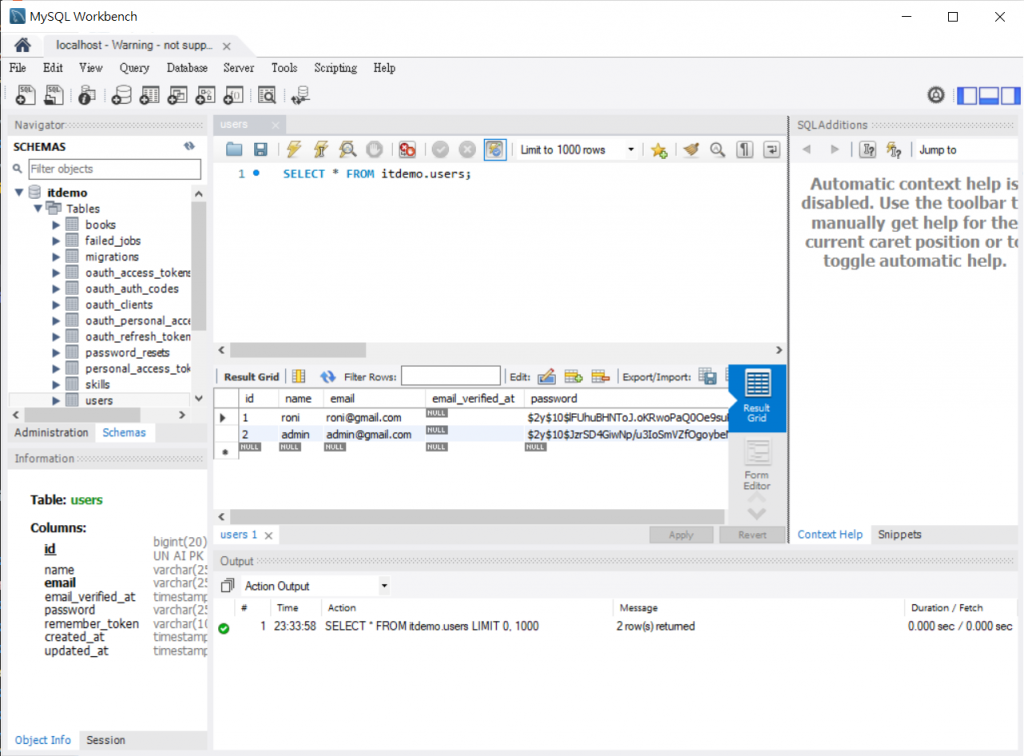This screenshot has height=756, width=1024.
Task: Beautify the SQL script broom icon
Action: 691,150
